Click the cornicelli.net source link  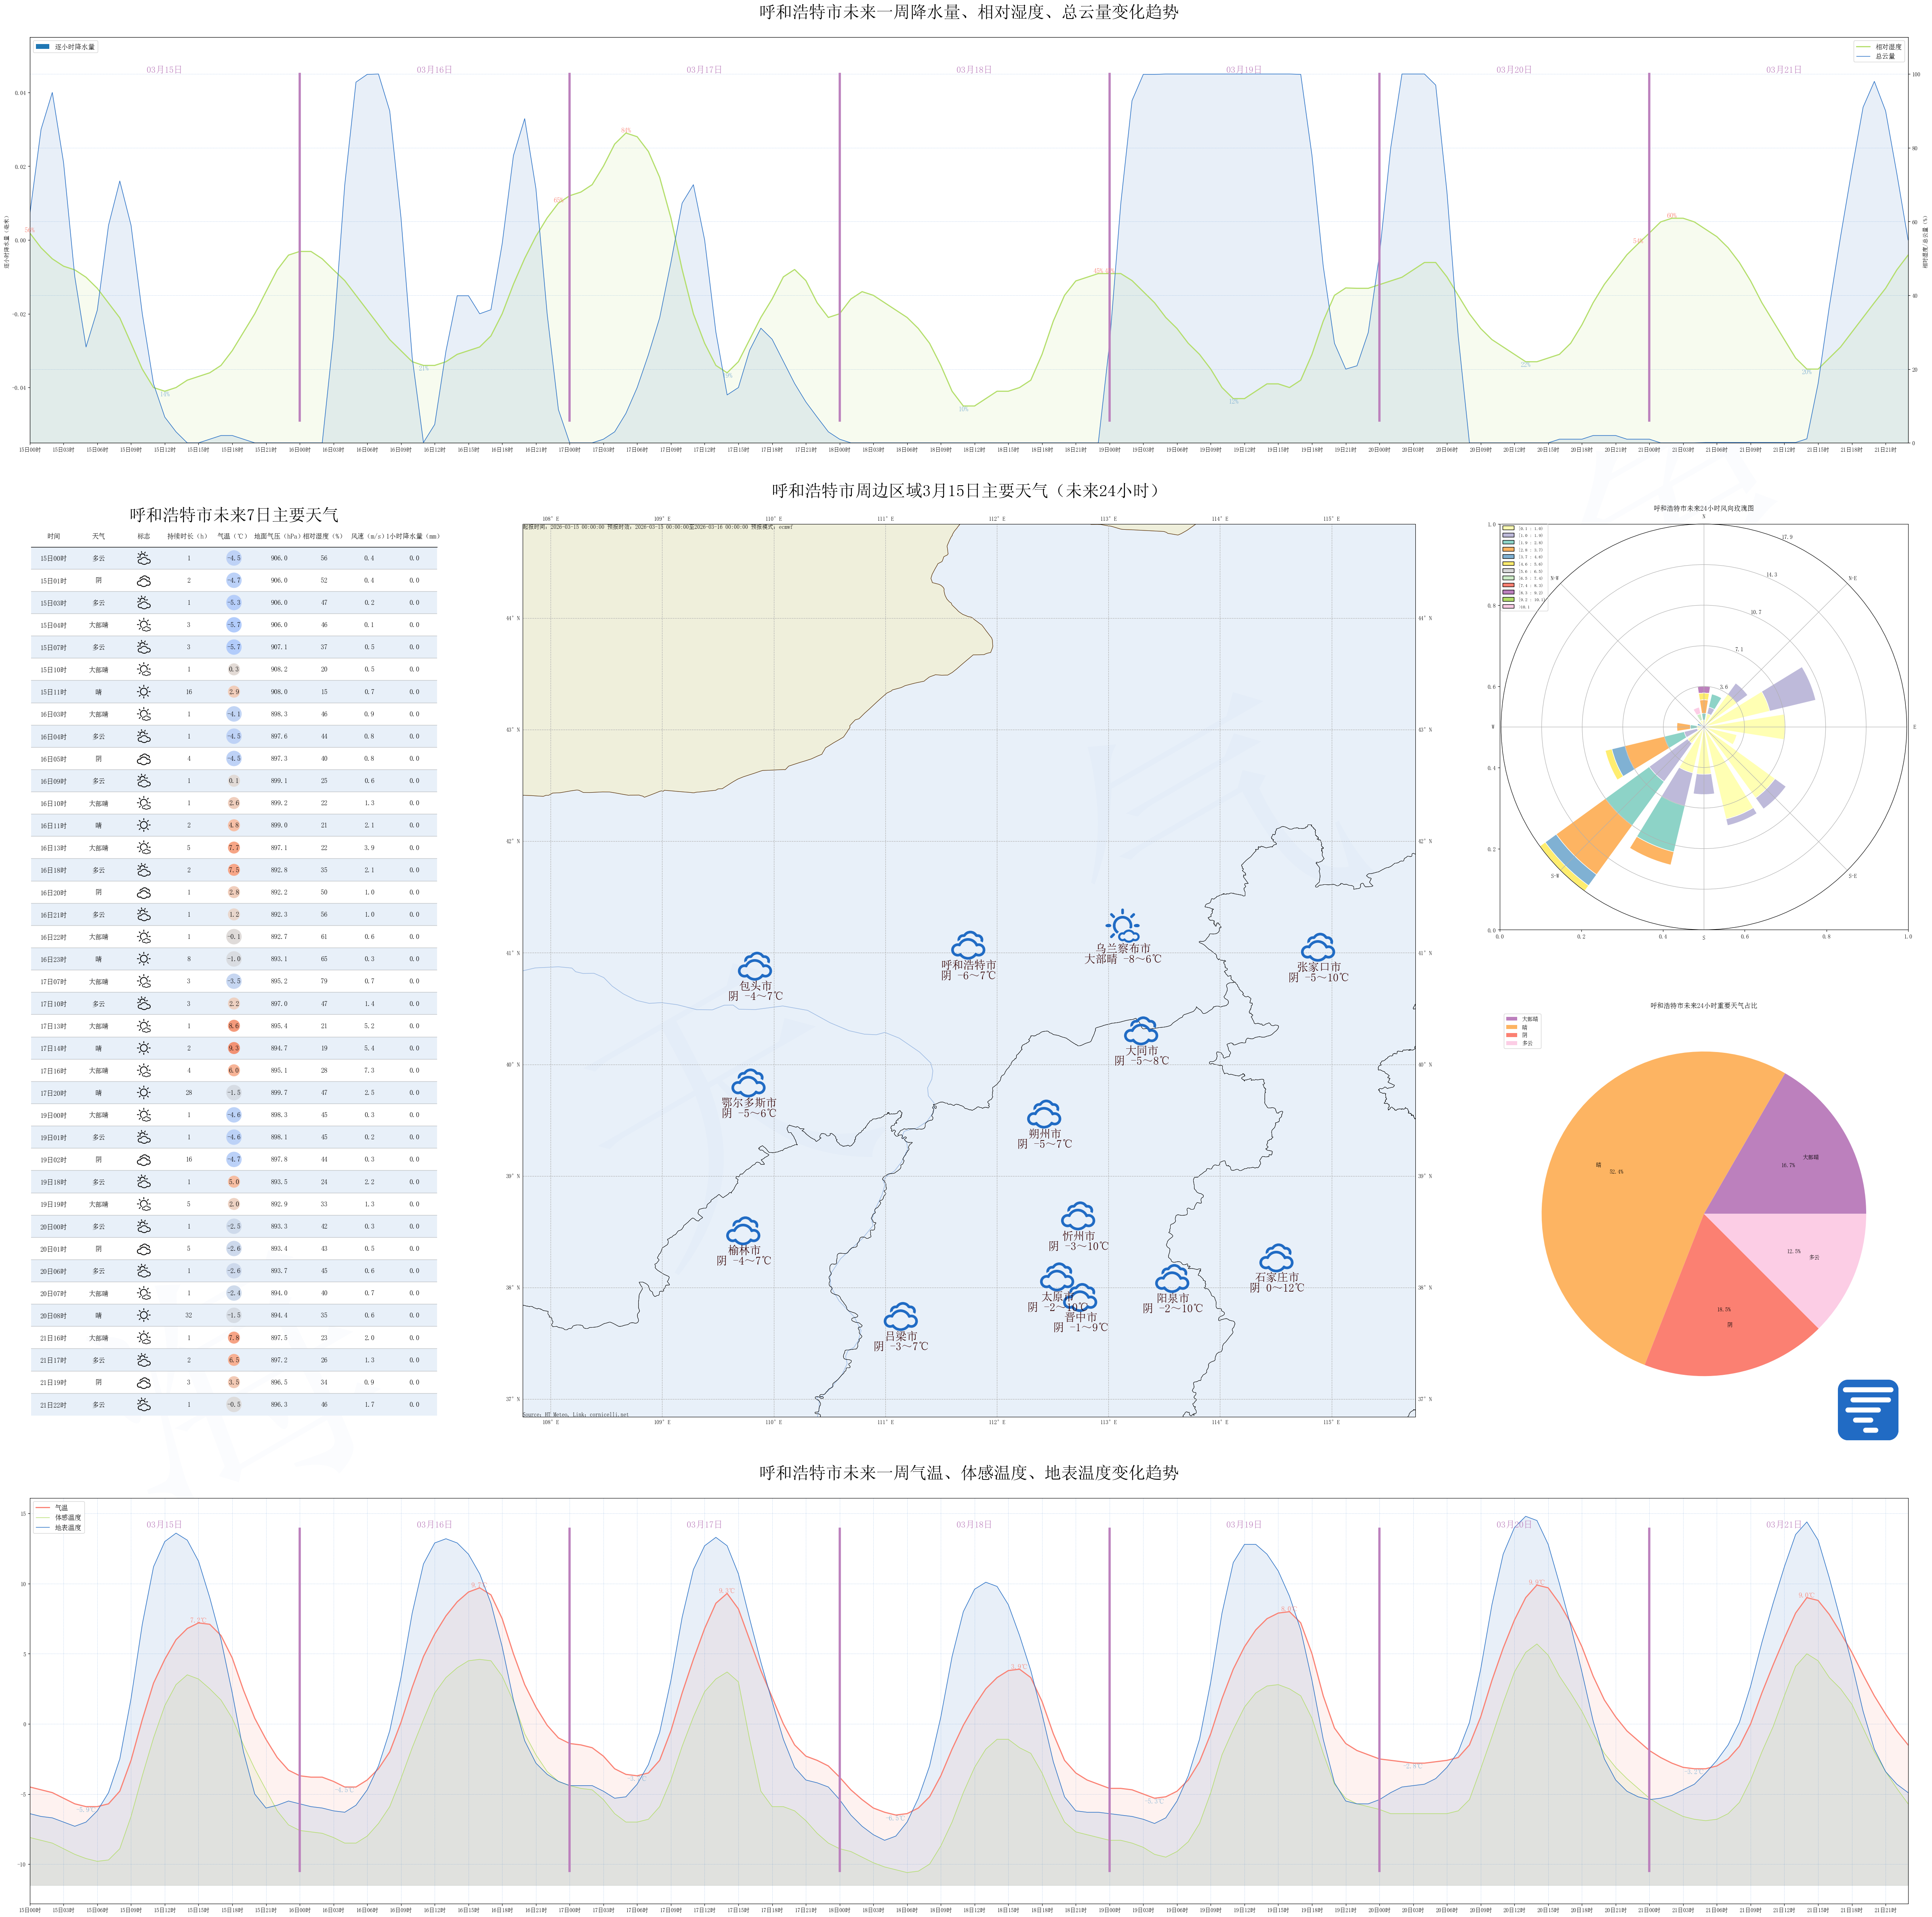point(609,1415)
